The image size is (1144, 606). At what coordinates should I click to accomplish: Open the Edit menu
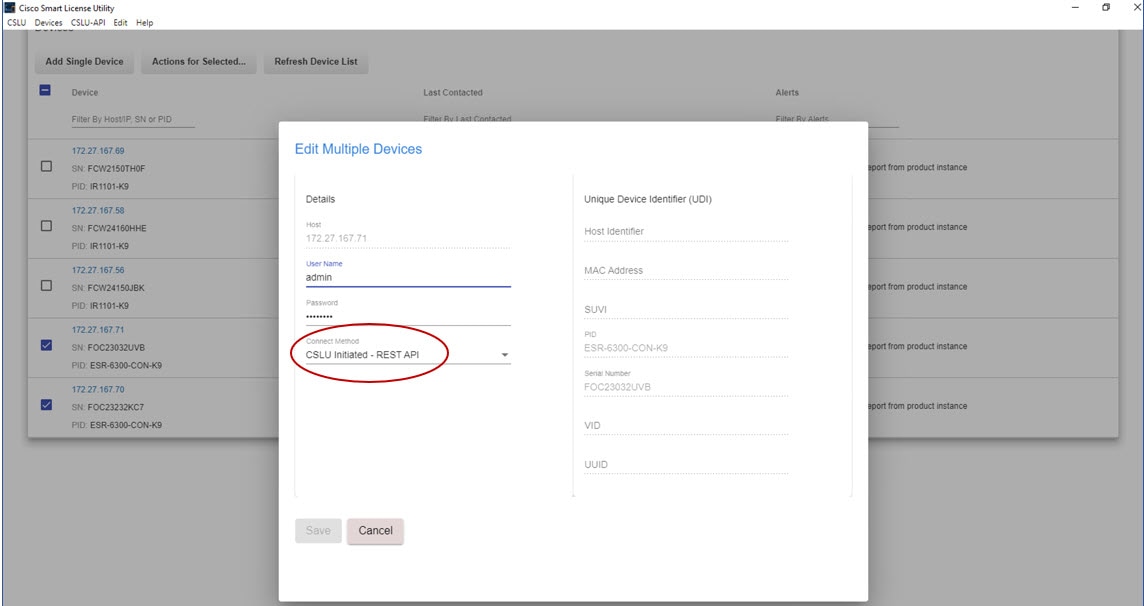(x=120, y=23)
